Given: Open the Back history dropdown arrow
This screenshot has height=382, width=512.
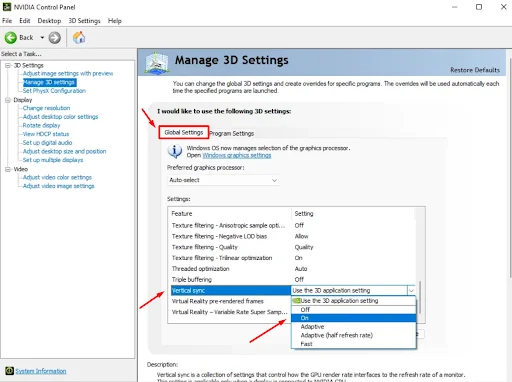Looking at the screenshot, I should click(42, 38).
